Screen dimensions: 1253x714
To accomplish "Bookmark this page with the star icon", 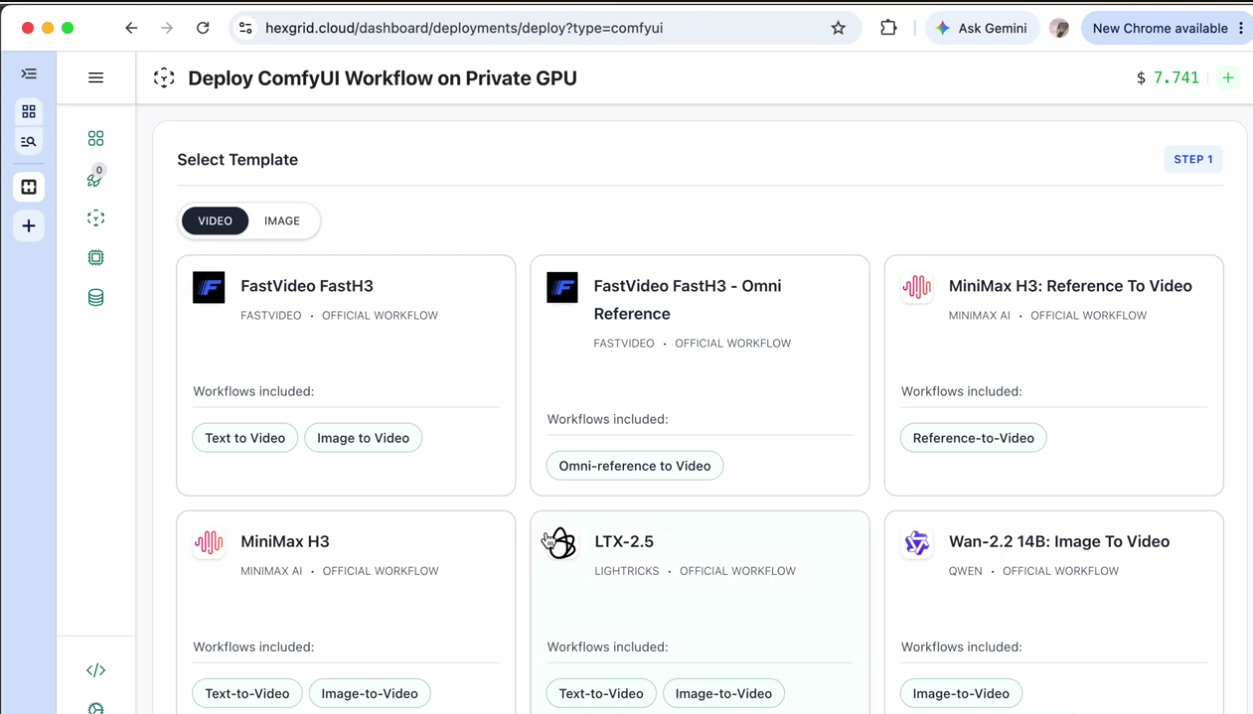I will point(838,28).
